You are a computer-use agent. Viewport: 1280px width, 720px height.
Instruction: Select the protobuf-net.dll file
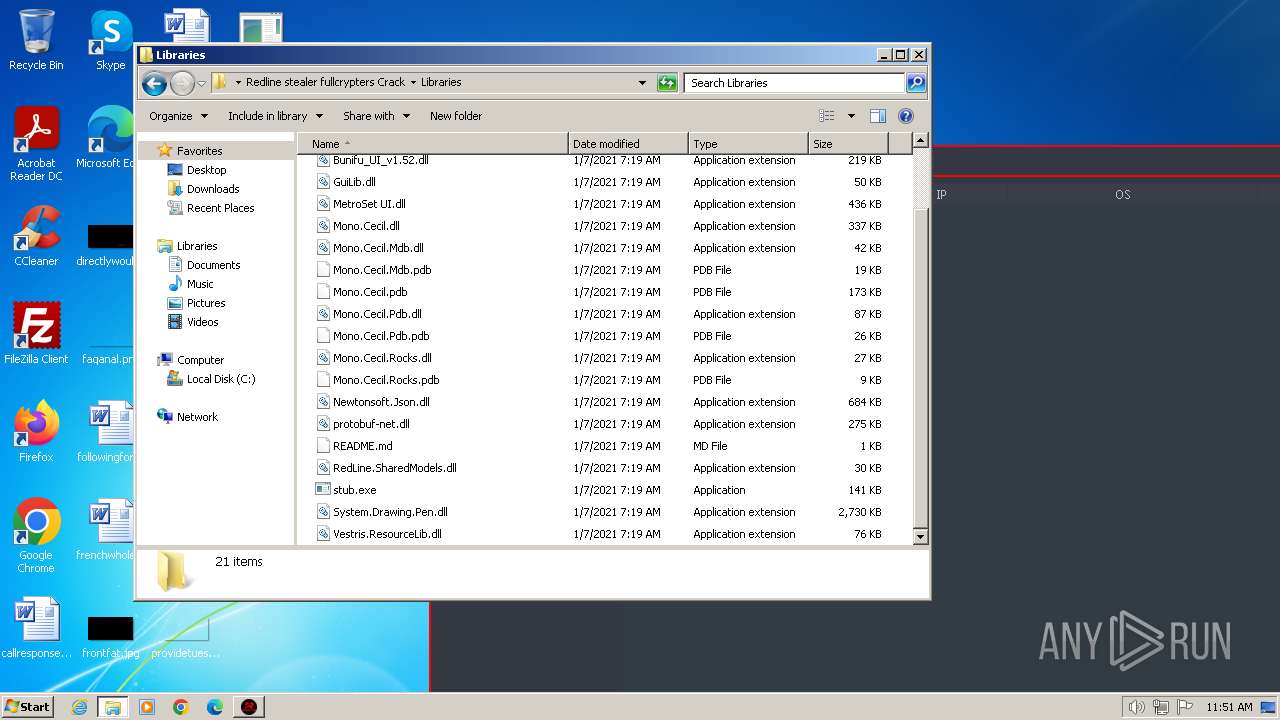coord(371,424)
